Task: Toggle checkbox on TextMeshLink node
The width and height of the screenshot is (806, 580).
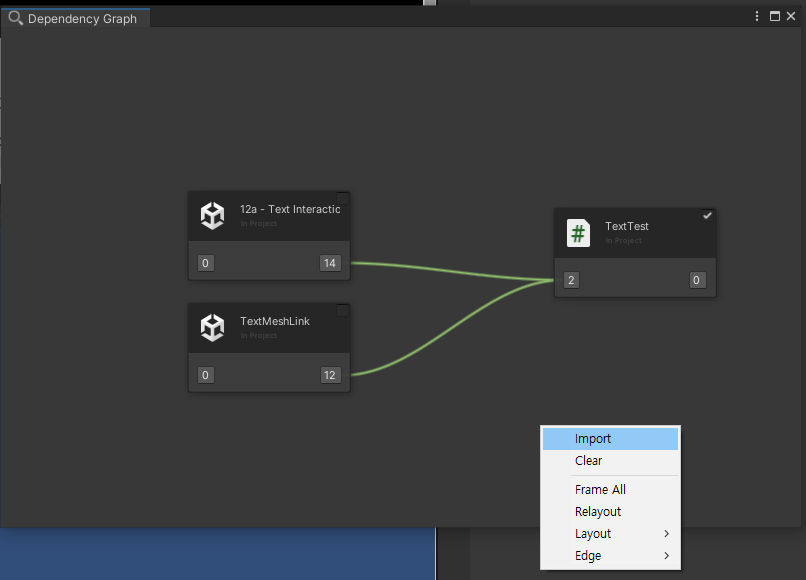Action: tap(342, 311)
